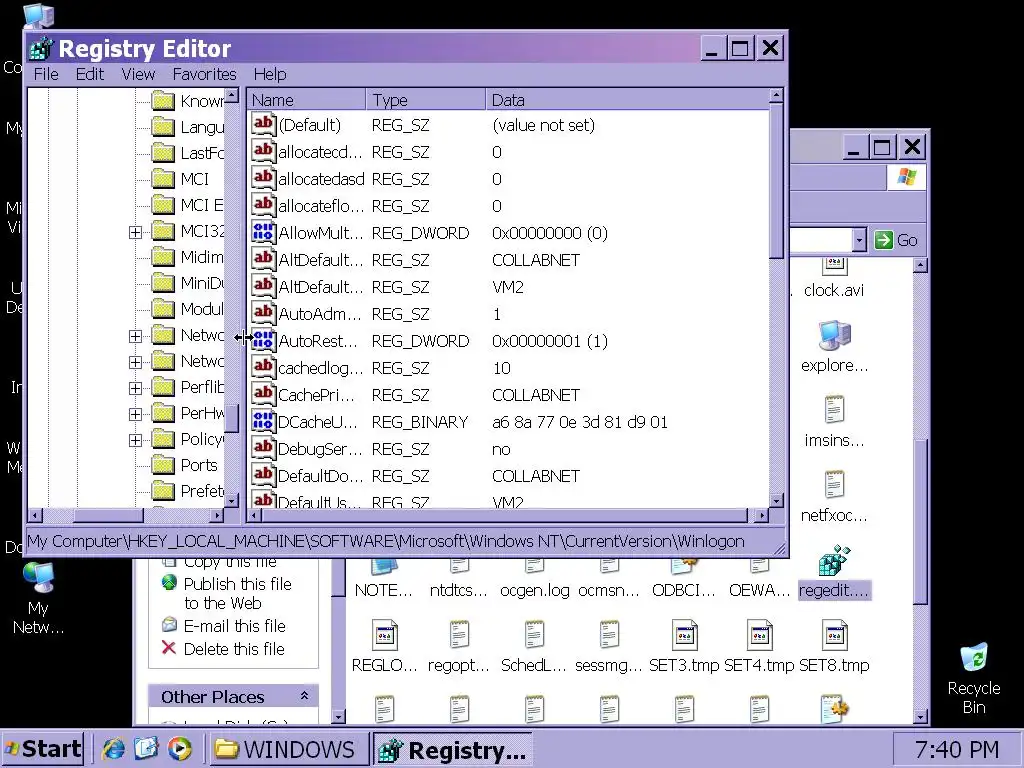Select the SET3.tmp file icon

(684, 635)
